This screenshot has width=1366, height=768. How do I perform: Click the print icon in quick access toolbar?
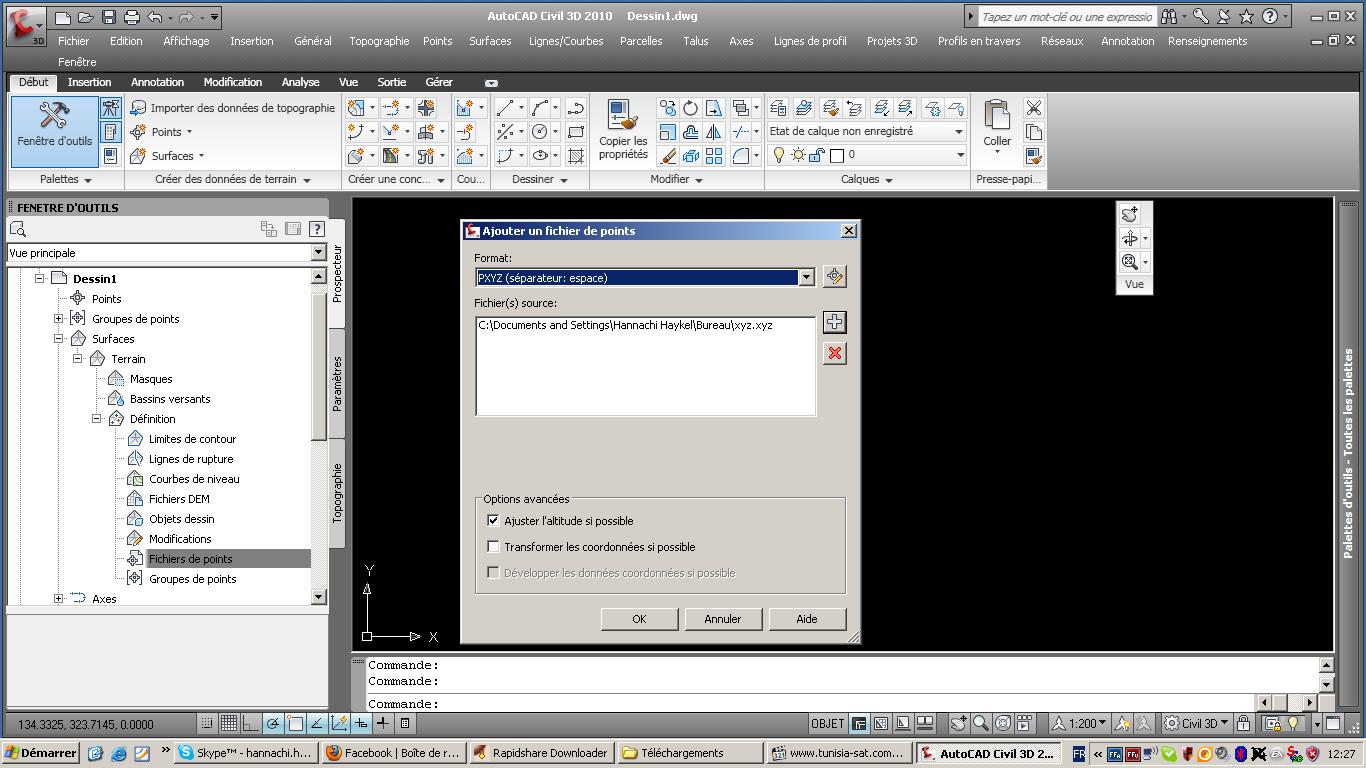coord(131,17)
